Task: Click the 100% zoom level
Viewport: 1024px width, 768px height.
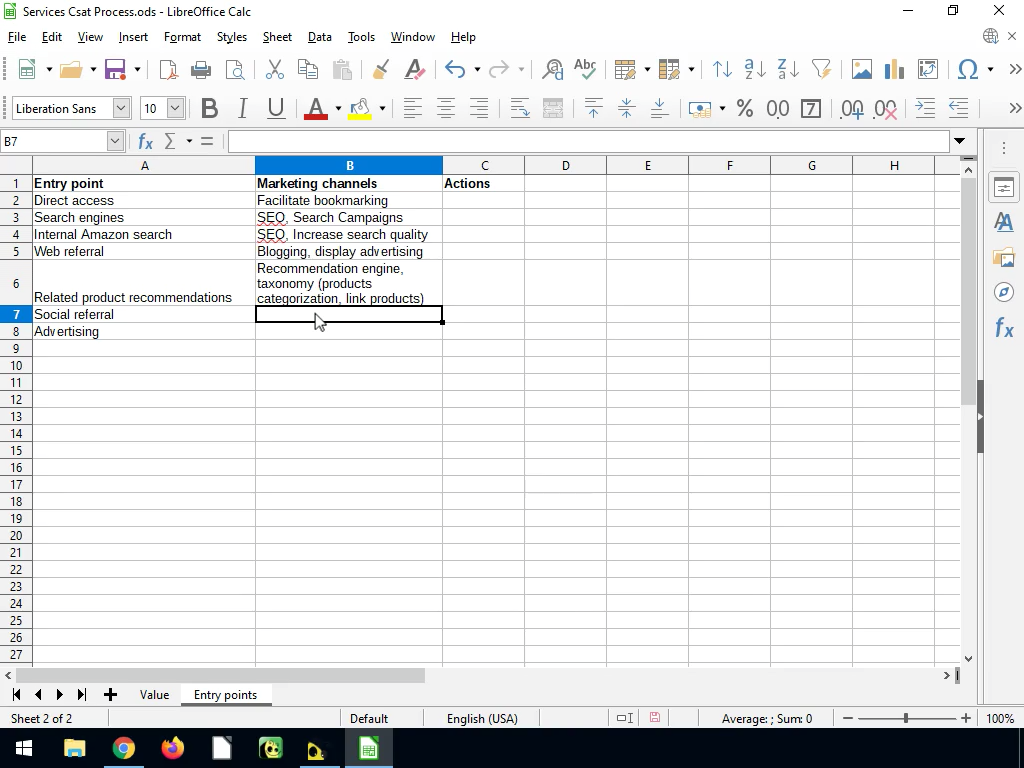Action: (x=1000, y=719)
